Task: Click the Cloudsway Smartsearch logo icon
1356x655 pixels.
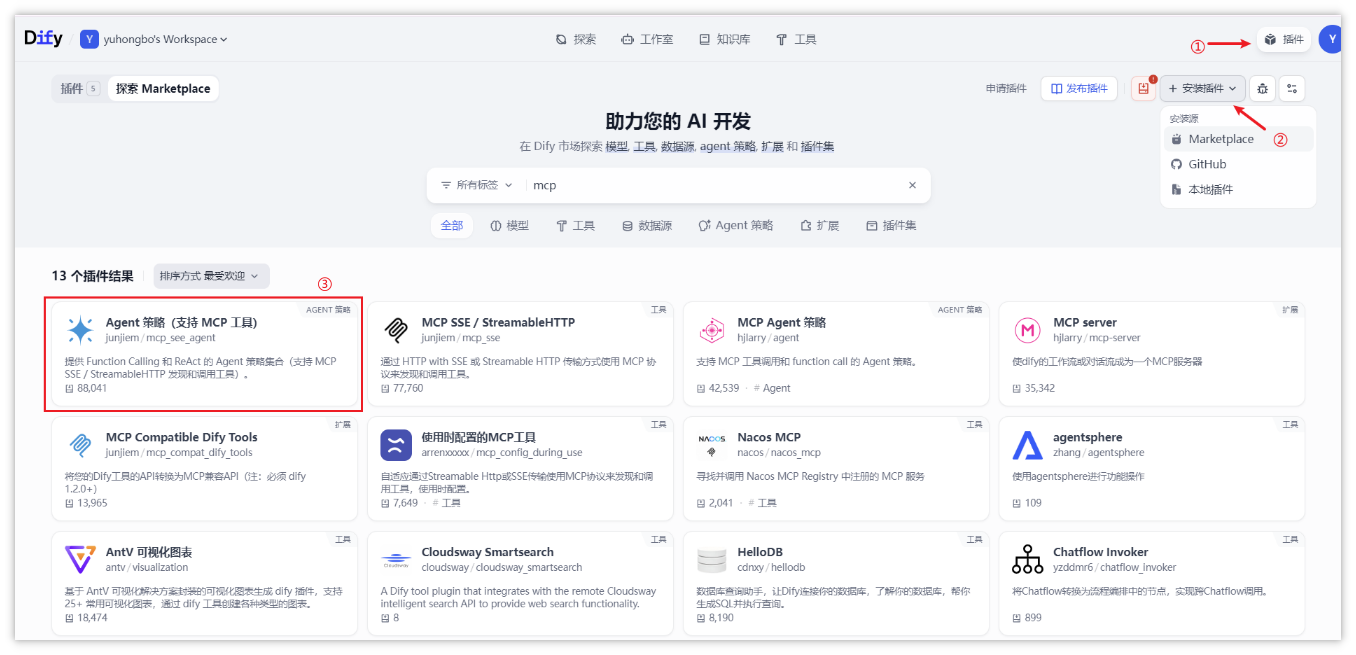Action: tap(396, 560)
